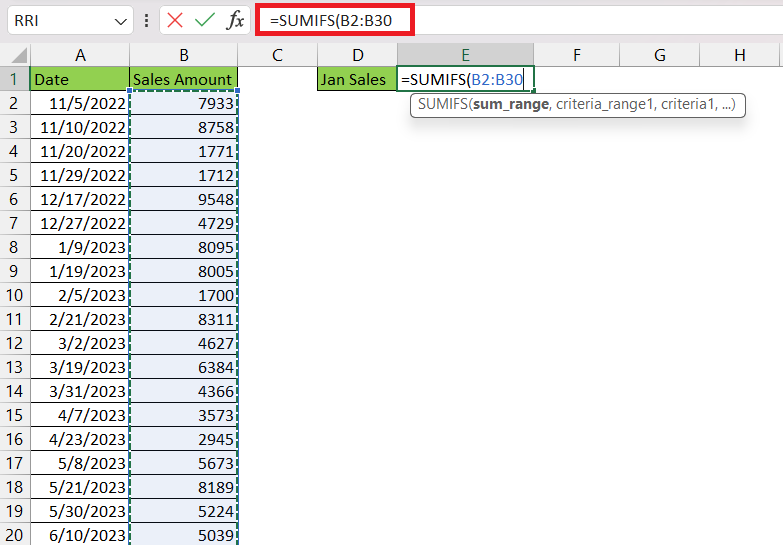Select row 20 header

[15, 535]
